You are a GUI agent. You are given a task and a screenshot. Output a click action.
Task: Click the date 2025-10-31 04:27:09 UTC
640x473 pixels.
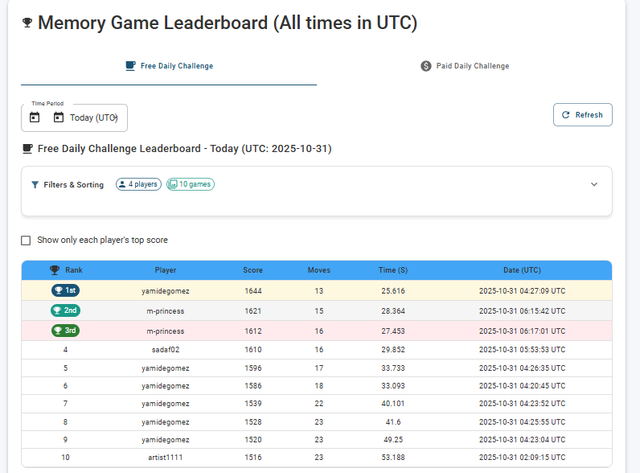pyautogui.click(x=522, y=291)
